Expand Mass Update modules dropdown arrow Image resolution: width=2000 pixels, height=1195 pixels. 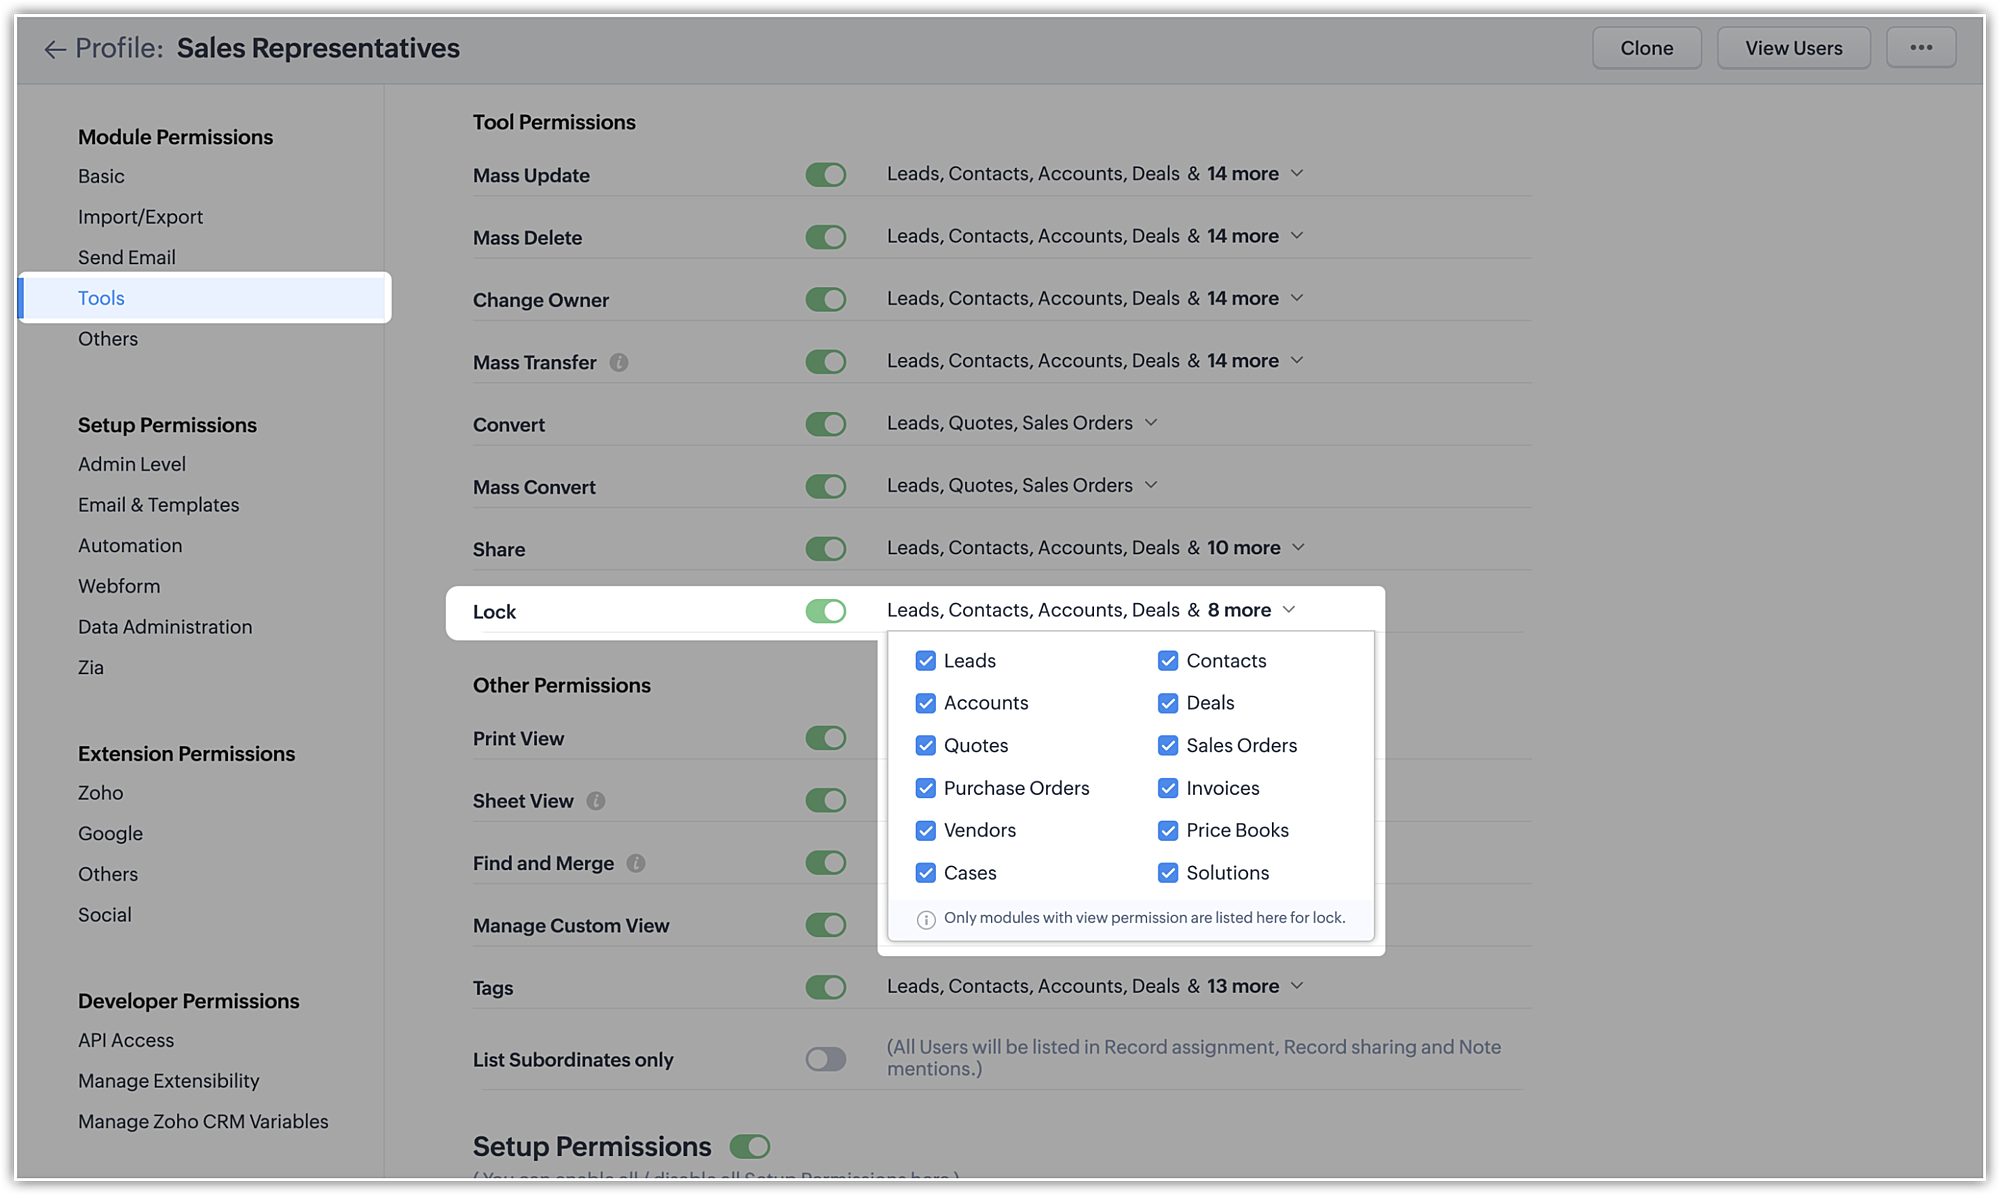(1297, 174)
